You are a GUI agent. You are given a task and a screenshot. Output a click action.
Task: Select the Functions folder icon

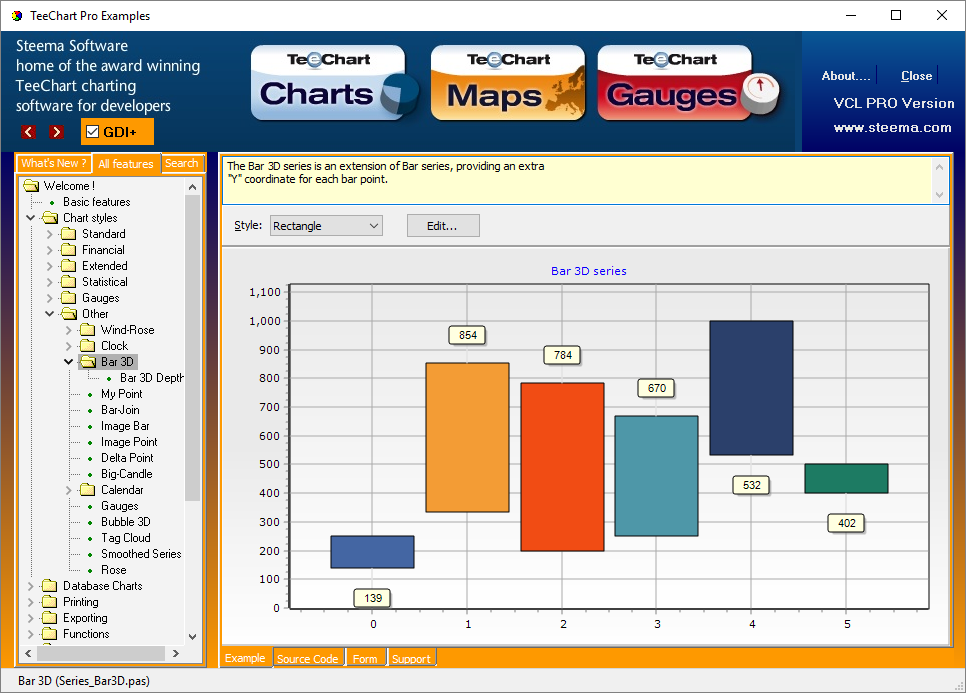[x=49, y=634]
